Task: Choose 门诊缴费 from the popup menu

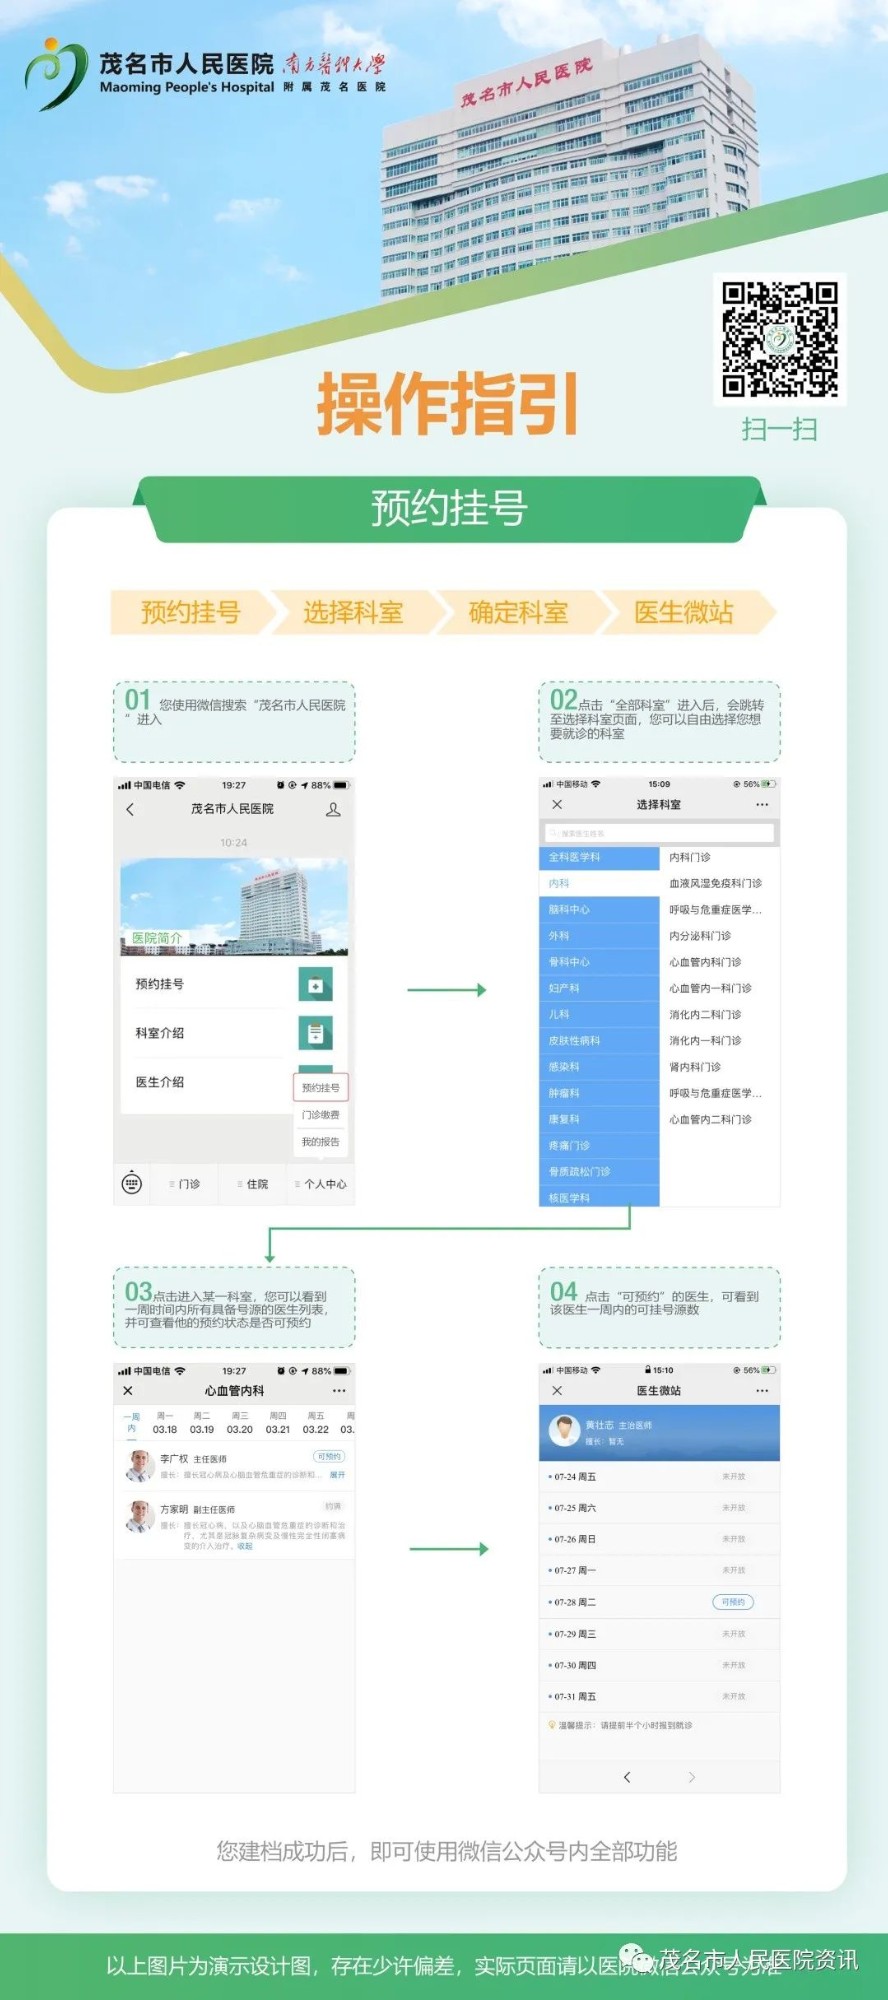Action: (x=321, y=1114)
